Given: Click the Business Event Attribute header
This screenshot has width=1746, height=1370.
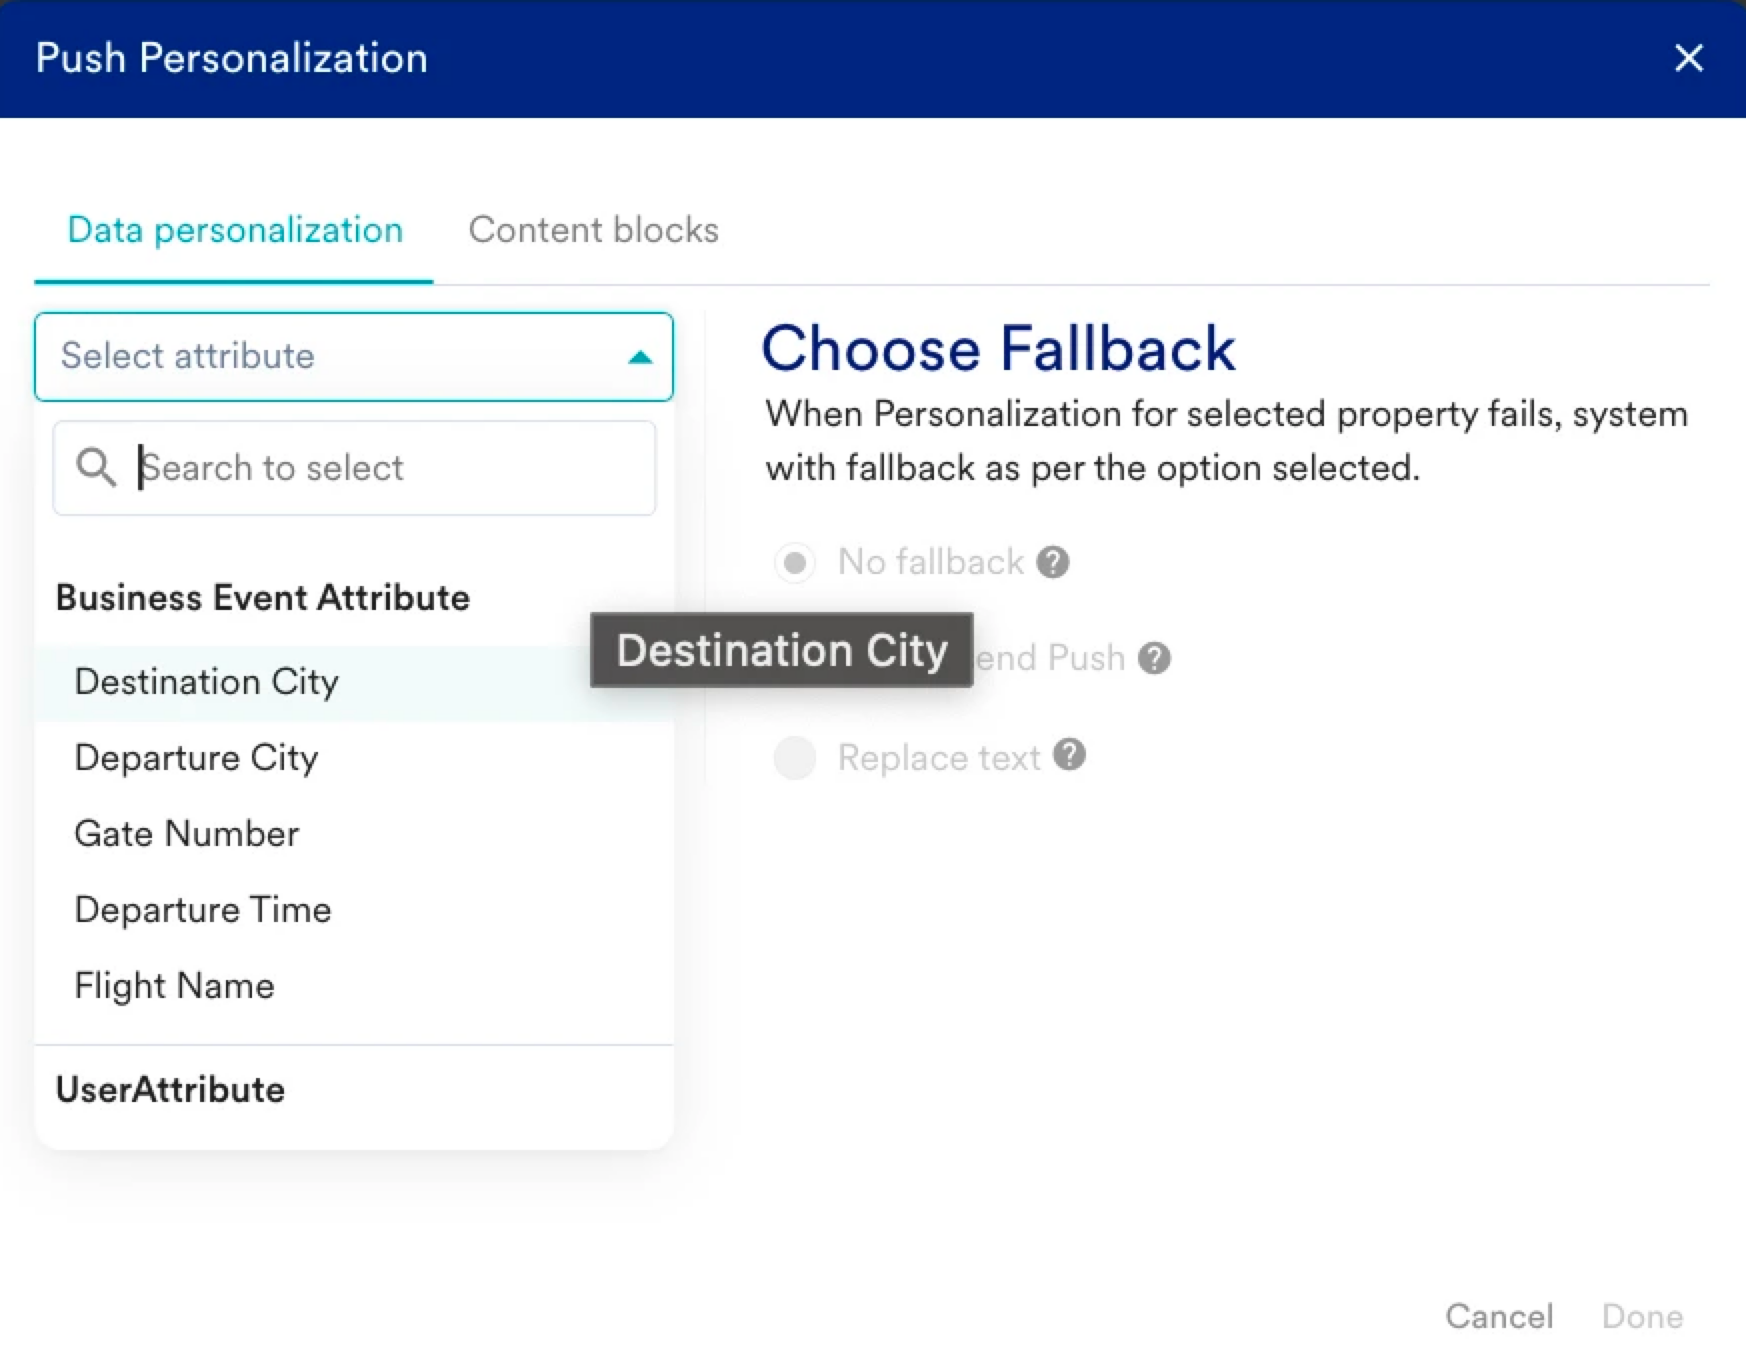Looking at the screenshot, I should click(x=262, y=598).
